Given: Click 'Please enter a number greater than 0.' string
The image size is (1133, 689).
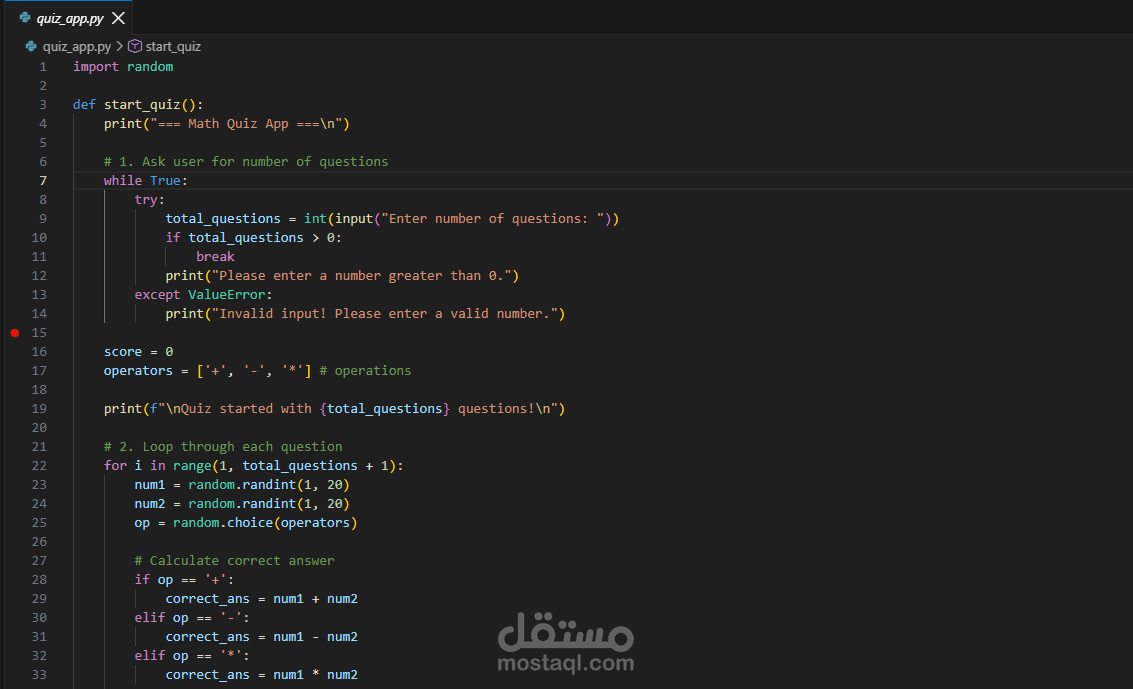Looking at the screenshot, I should [x=362, y=276].
